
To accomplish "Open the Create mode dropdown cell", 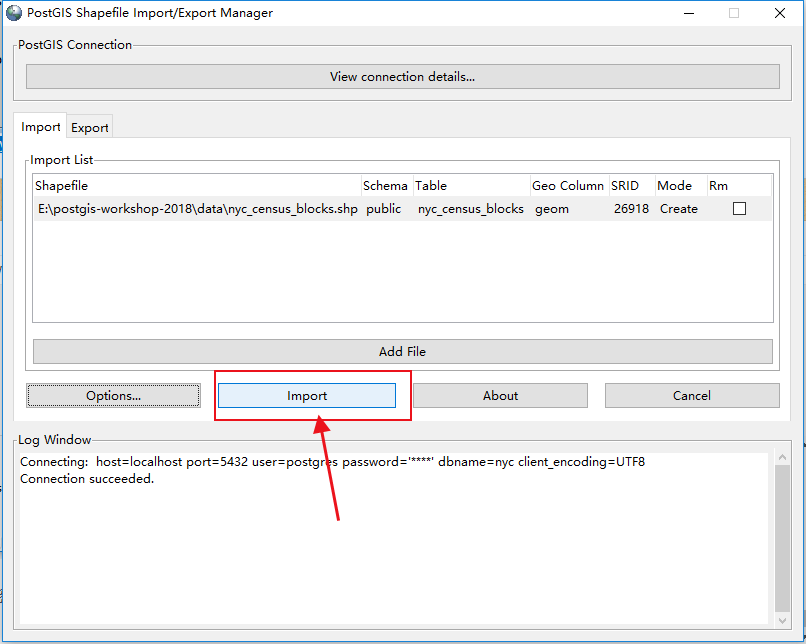I will click(679, 209).
